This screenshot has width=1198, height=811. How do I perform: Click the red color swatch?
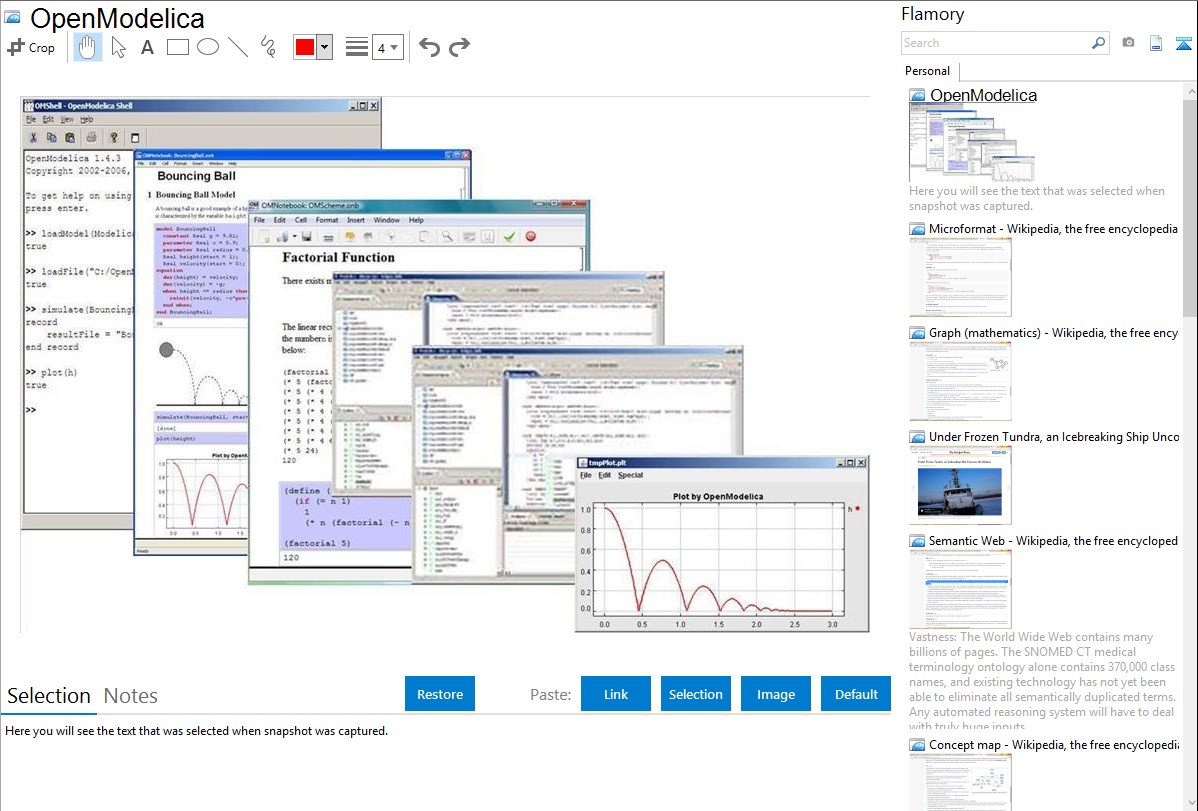coord(304,47)
